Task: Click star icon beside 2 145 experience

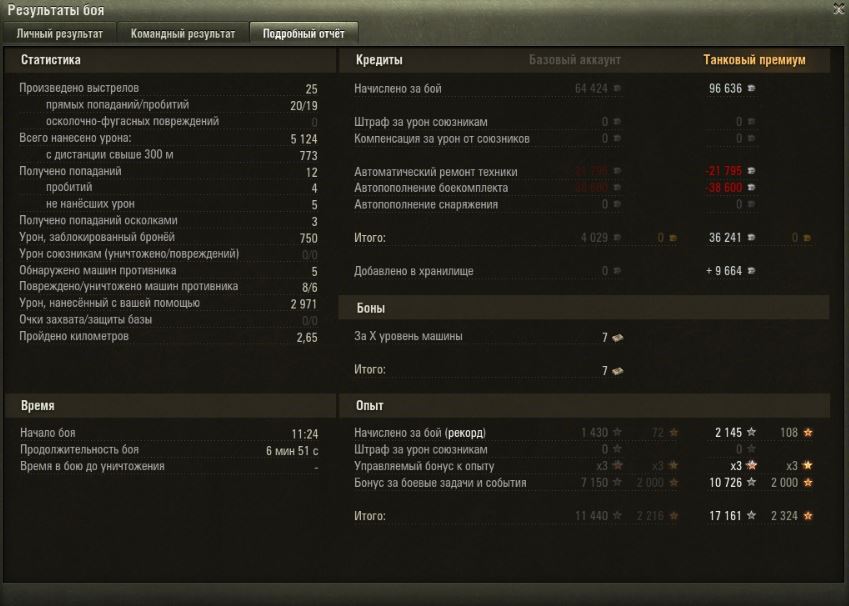Action: coord(752,432)
